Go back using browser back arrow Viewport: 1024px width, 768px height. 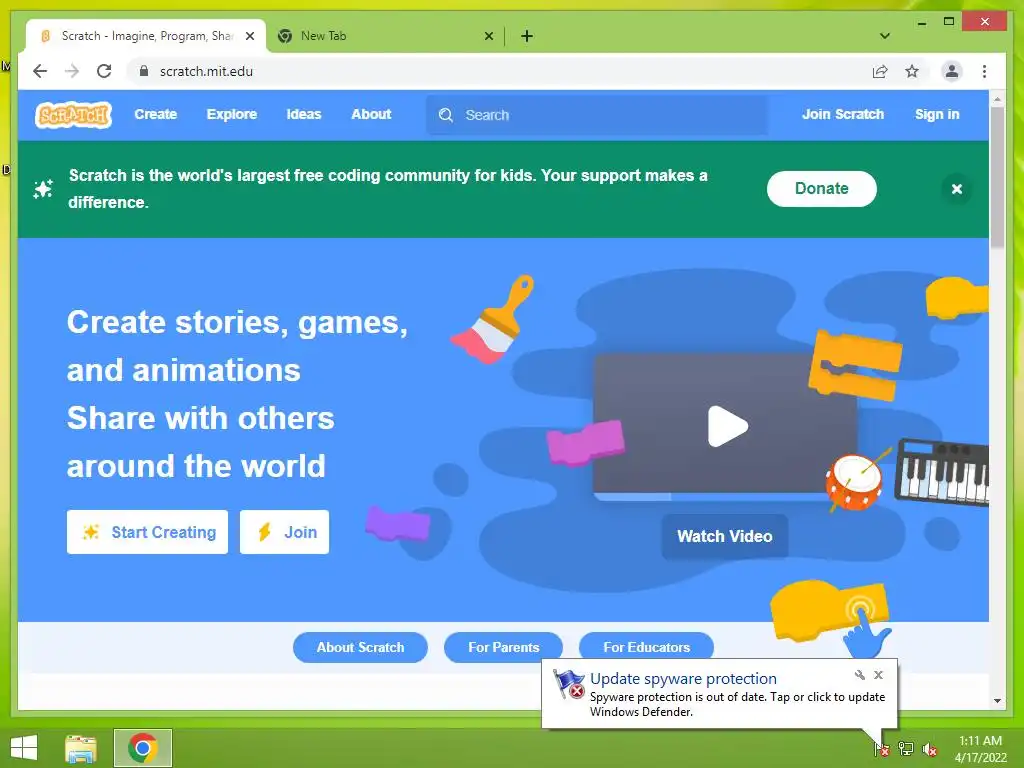(40, 71)
